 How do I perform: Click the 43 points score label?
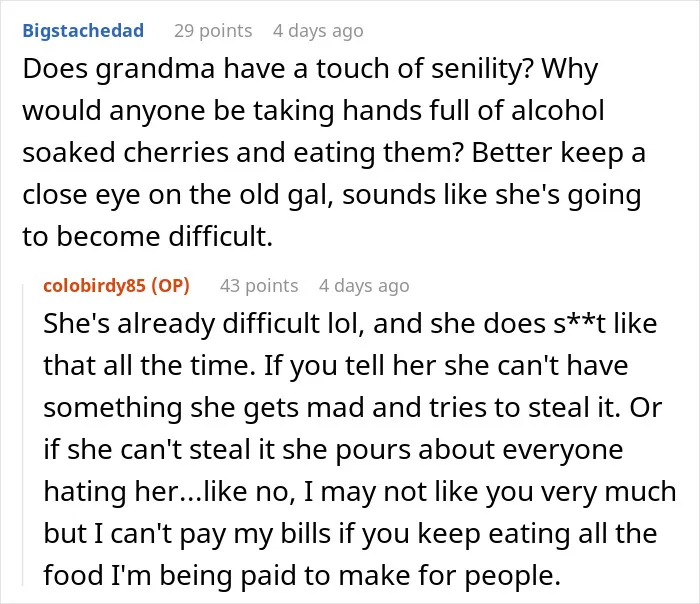(259, 286)
